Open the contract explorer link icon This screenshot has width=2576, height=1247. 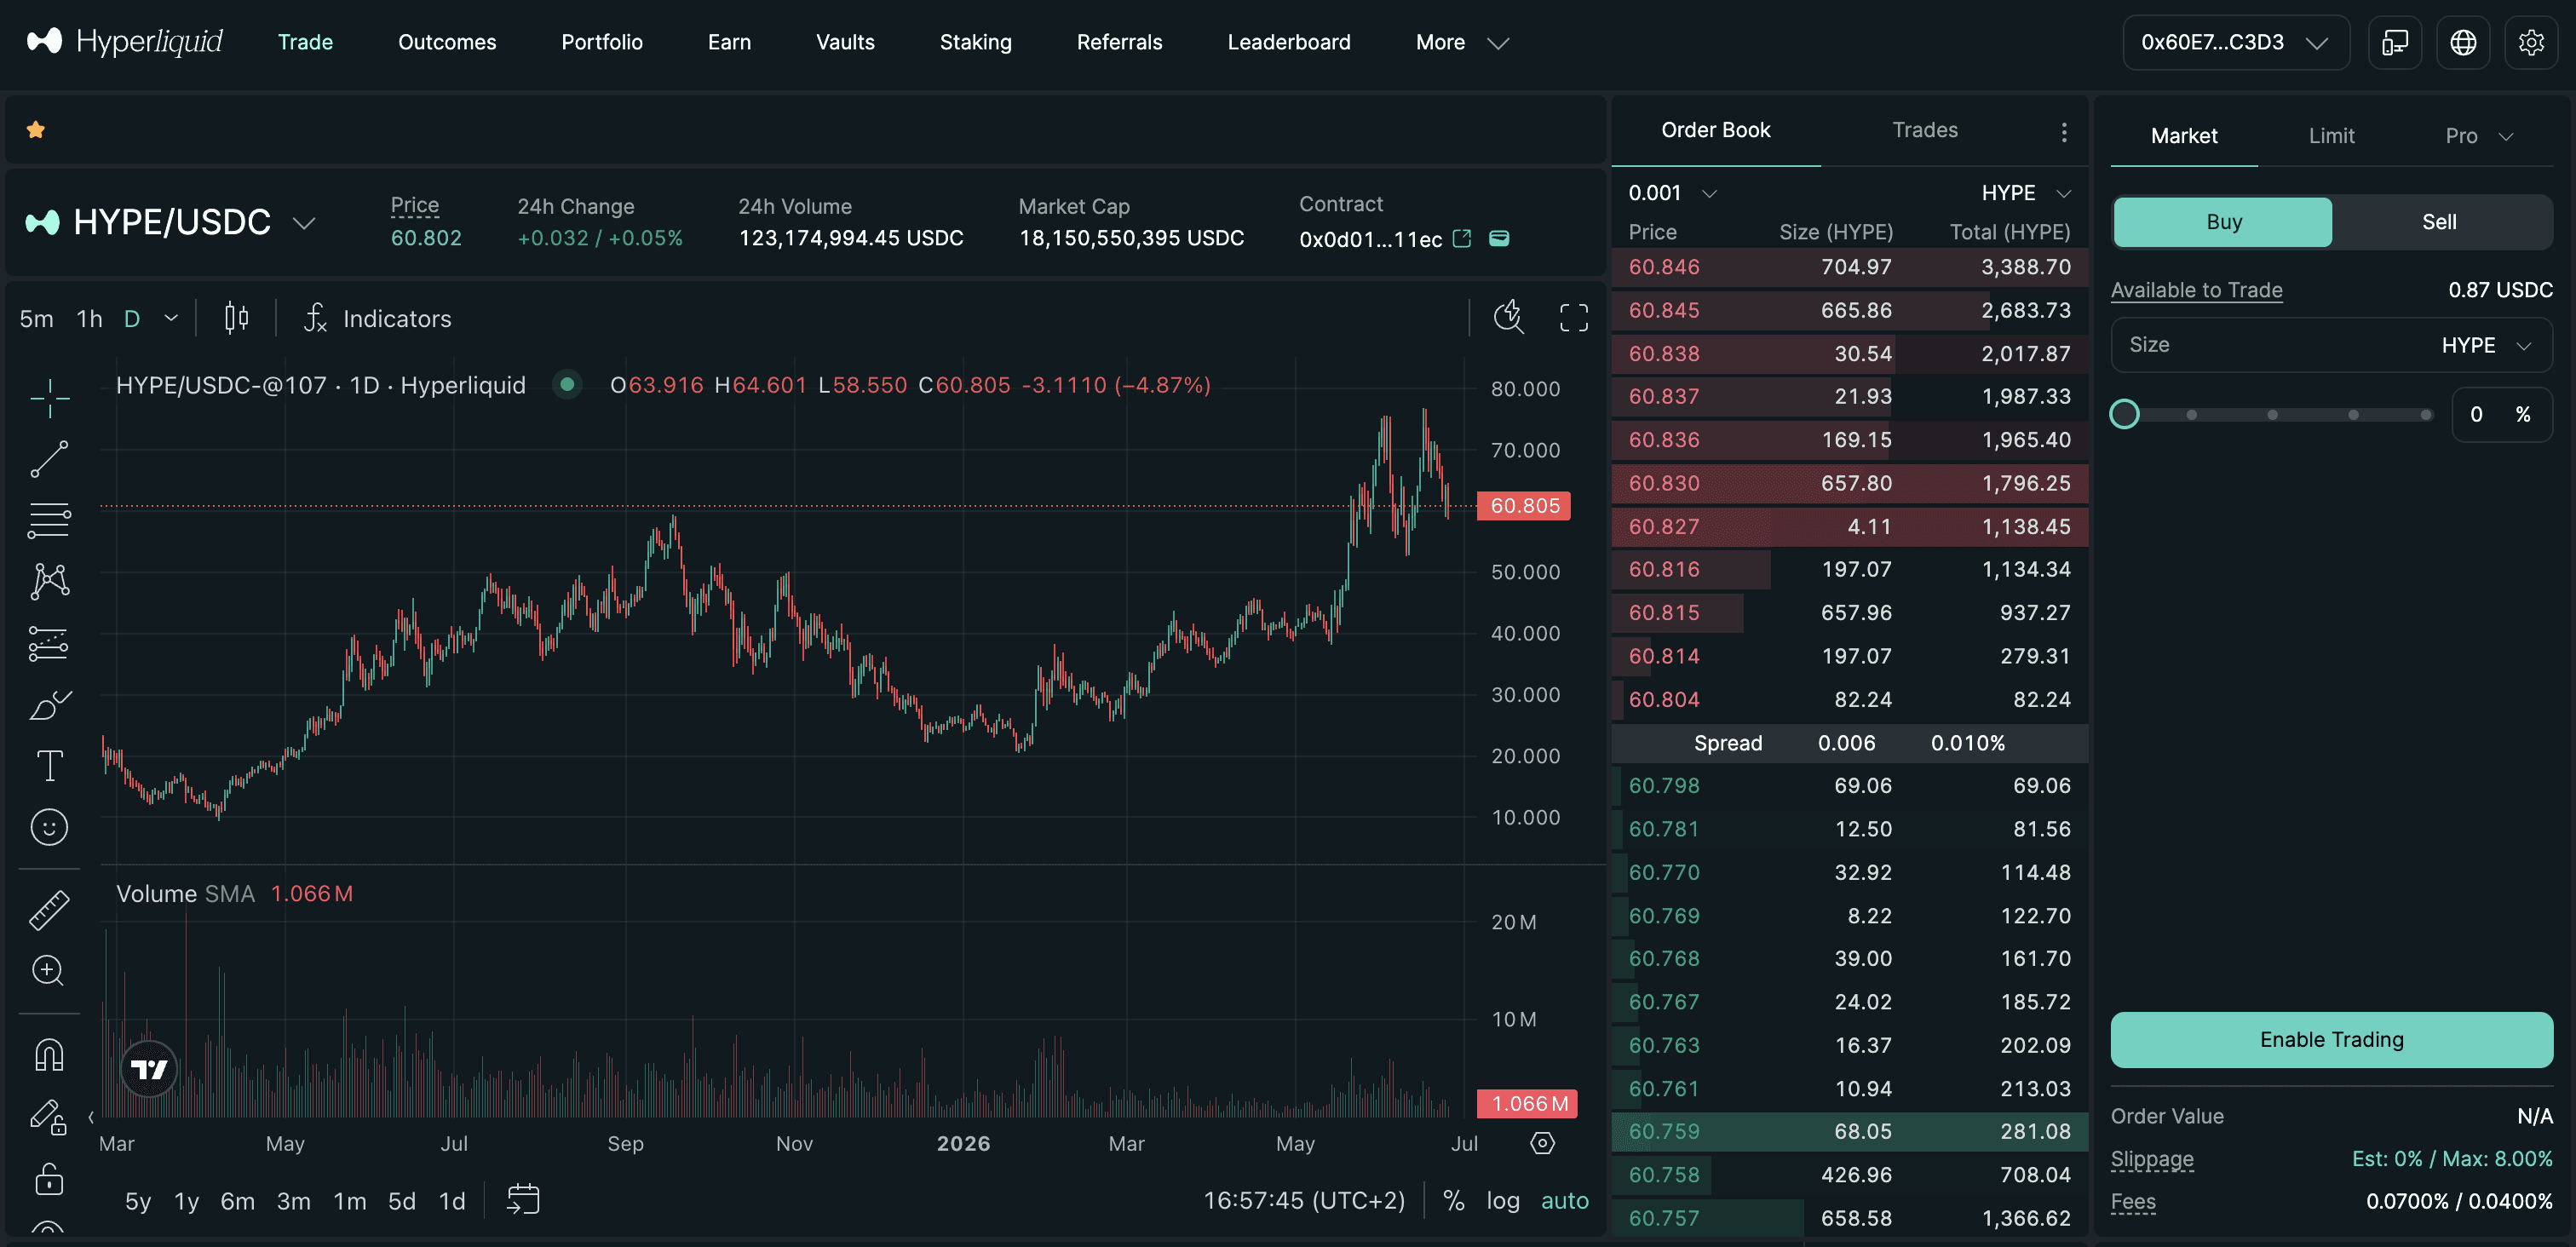pos(1462,238)
